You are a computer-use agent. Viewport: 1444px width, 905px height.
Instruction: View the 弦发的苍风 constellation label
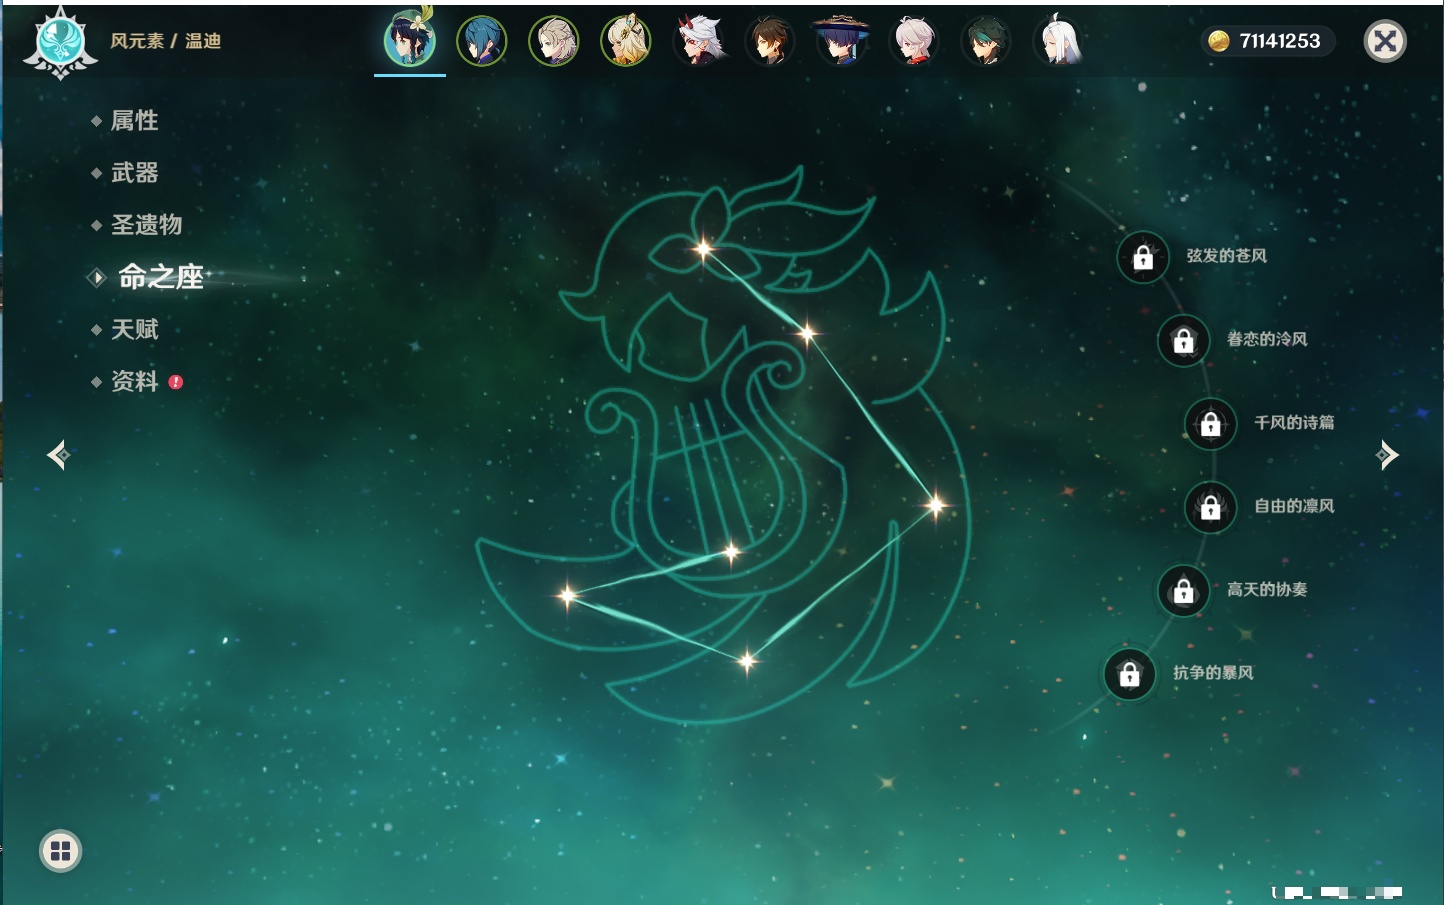(1226, 256)
